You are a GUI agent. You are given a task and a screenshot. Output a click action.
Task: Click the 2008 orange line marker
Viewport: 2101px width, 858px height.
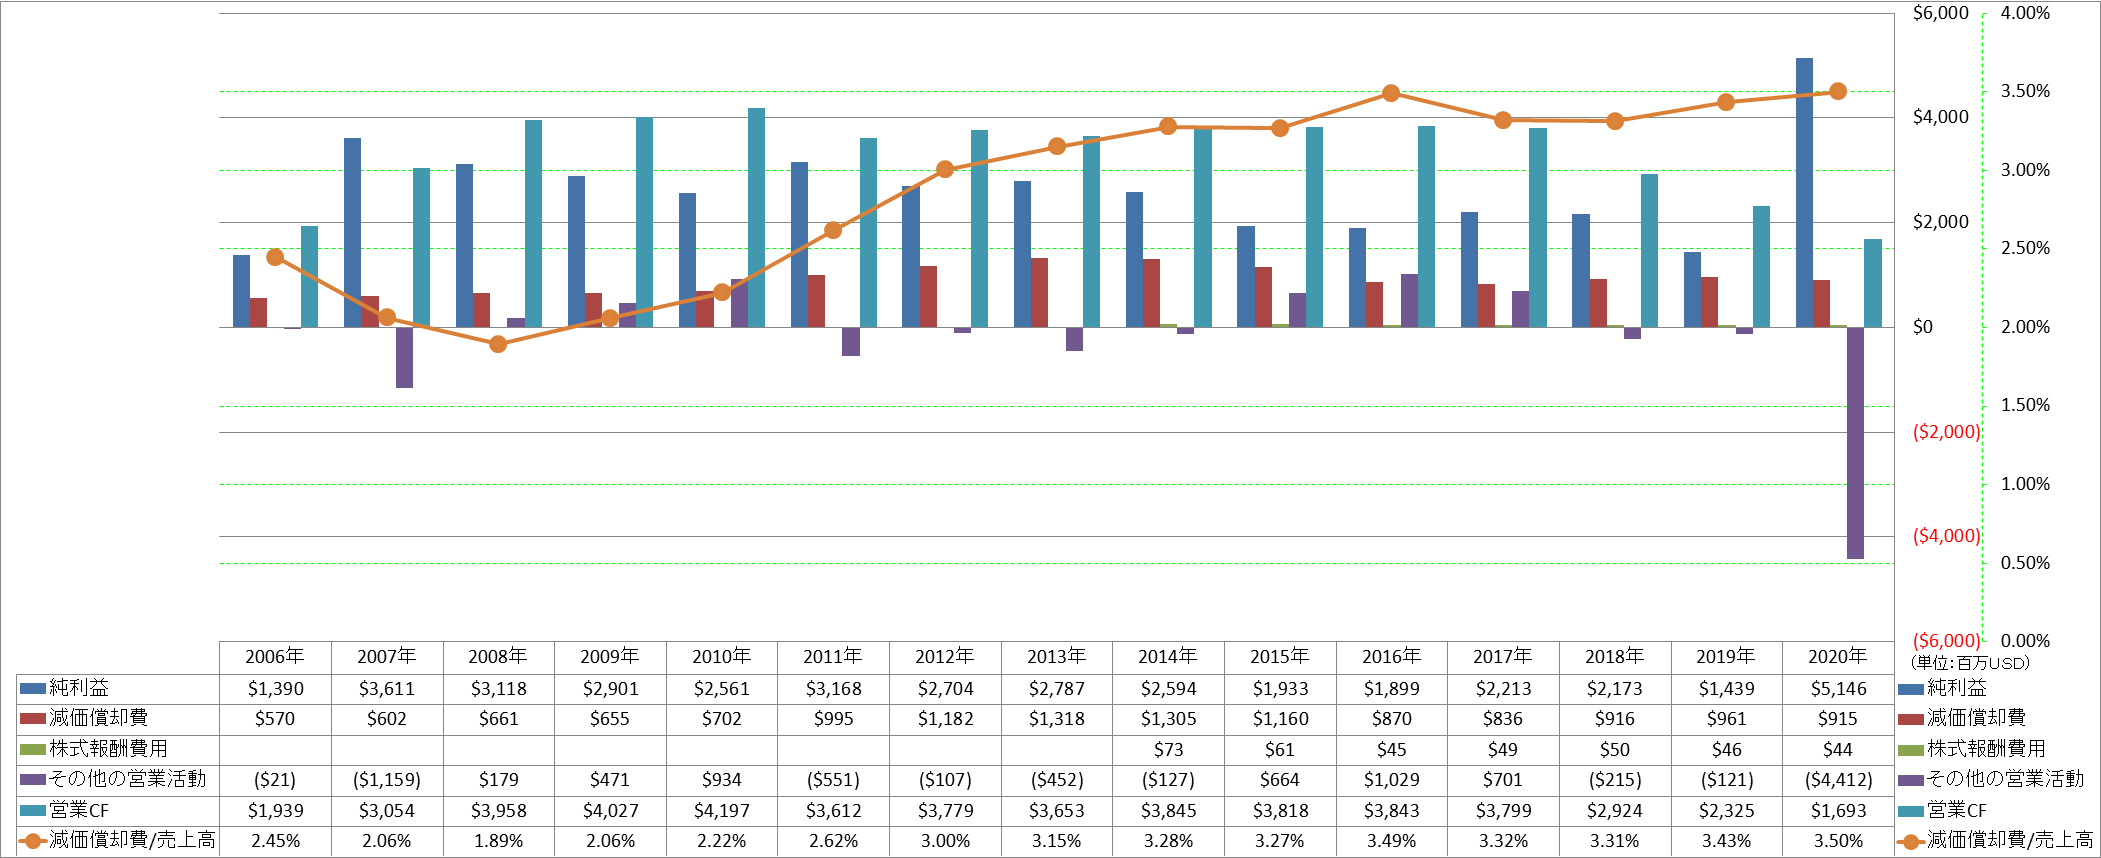point(498,344)
